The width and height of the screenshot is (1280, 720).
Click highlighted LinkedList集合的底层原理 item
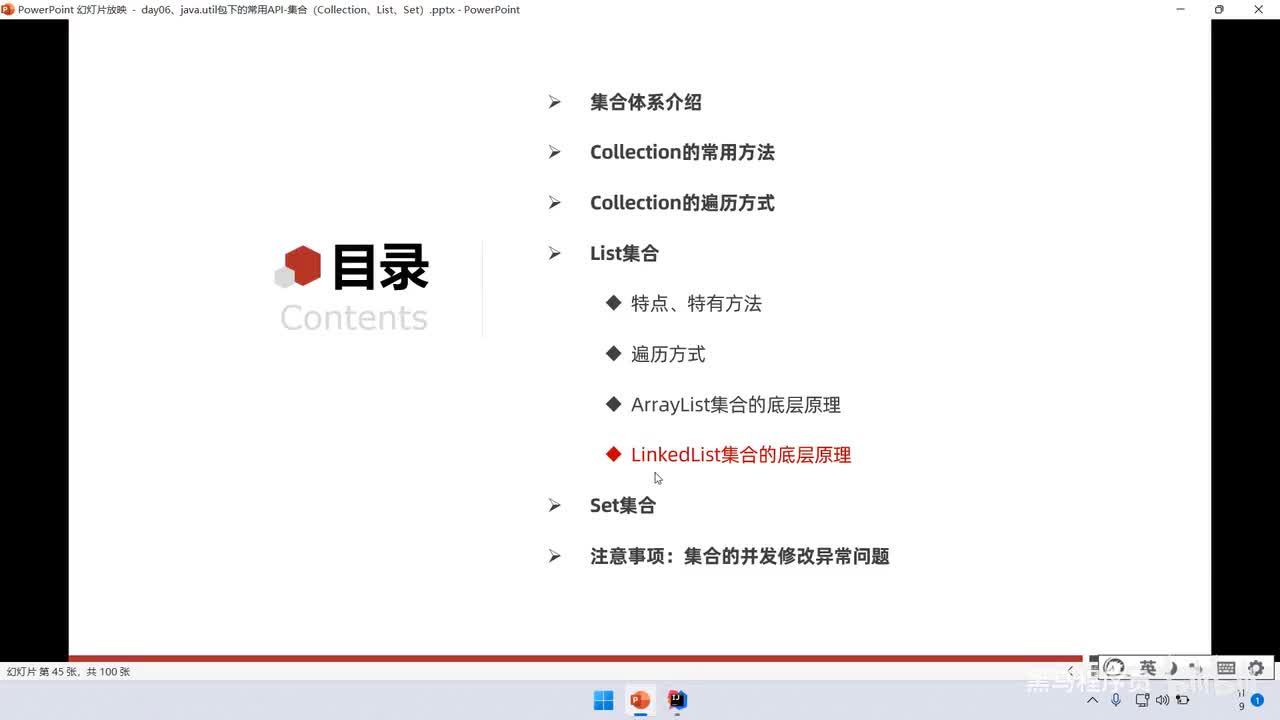[x=741, y=455]
